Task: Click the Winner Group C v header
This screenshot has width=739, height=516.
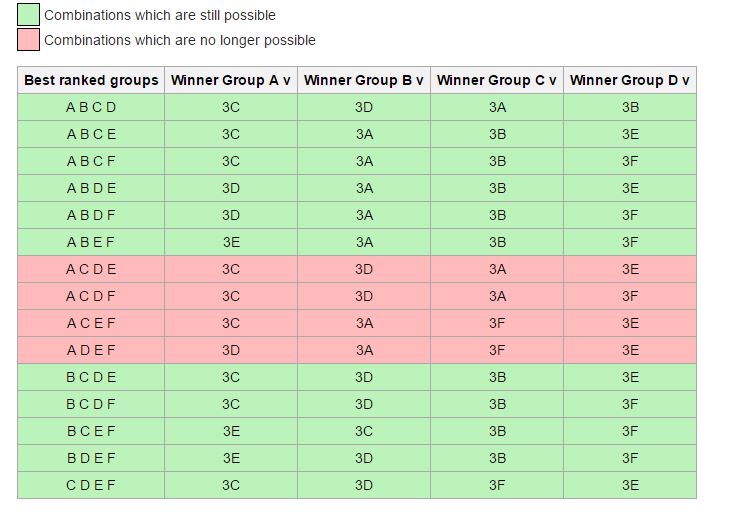Action: (x=497, y=80)
